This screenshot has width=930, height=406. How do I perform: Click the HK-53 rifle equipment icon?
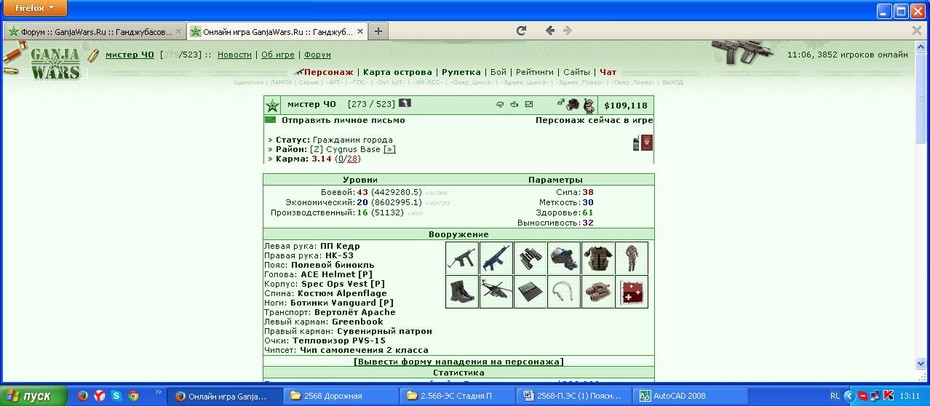pyautogui.click(x=496, y=258)
